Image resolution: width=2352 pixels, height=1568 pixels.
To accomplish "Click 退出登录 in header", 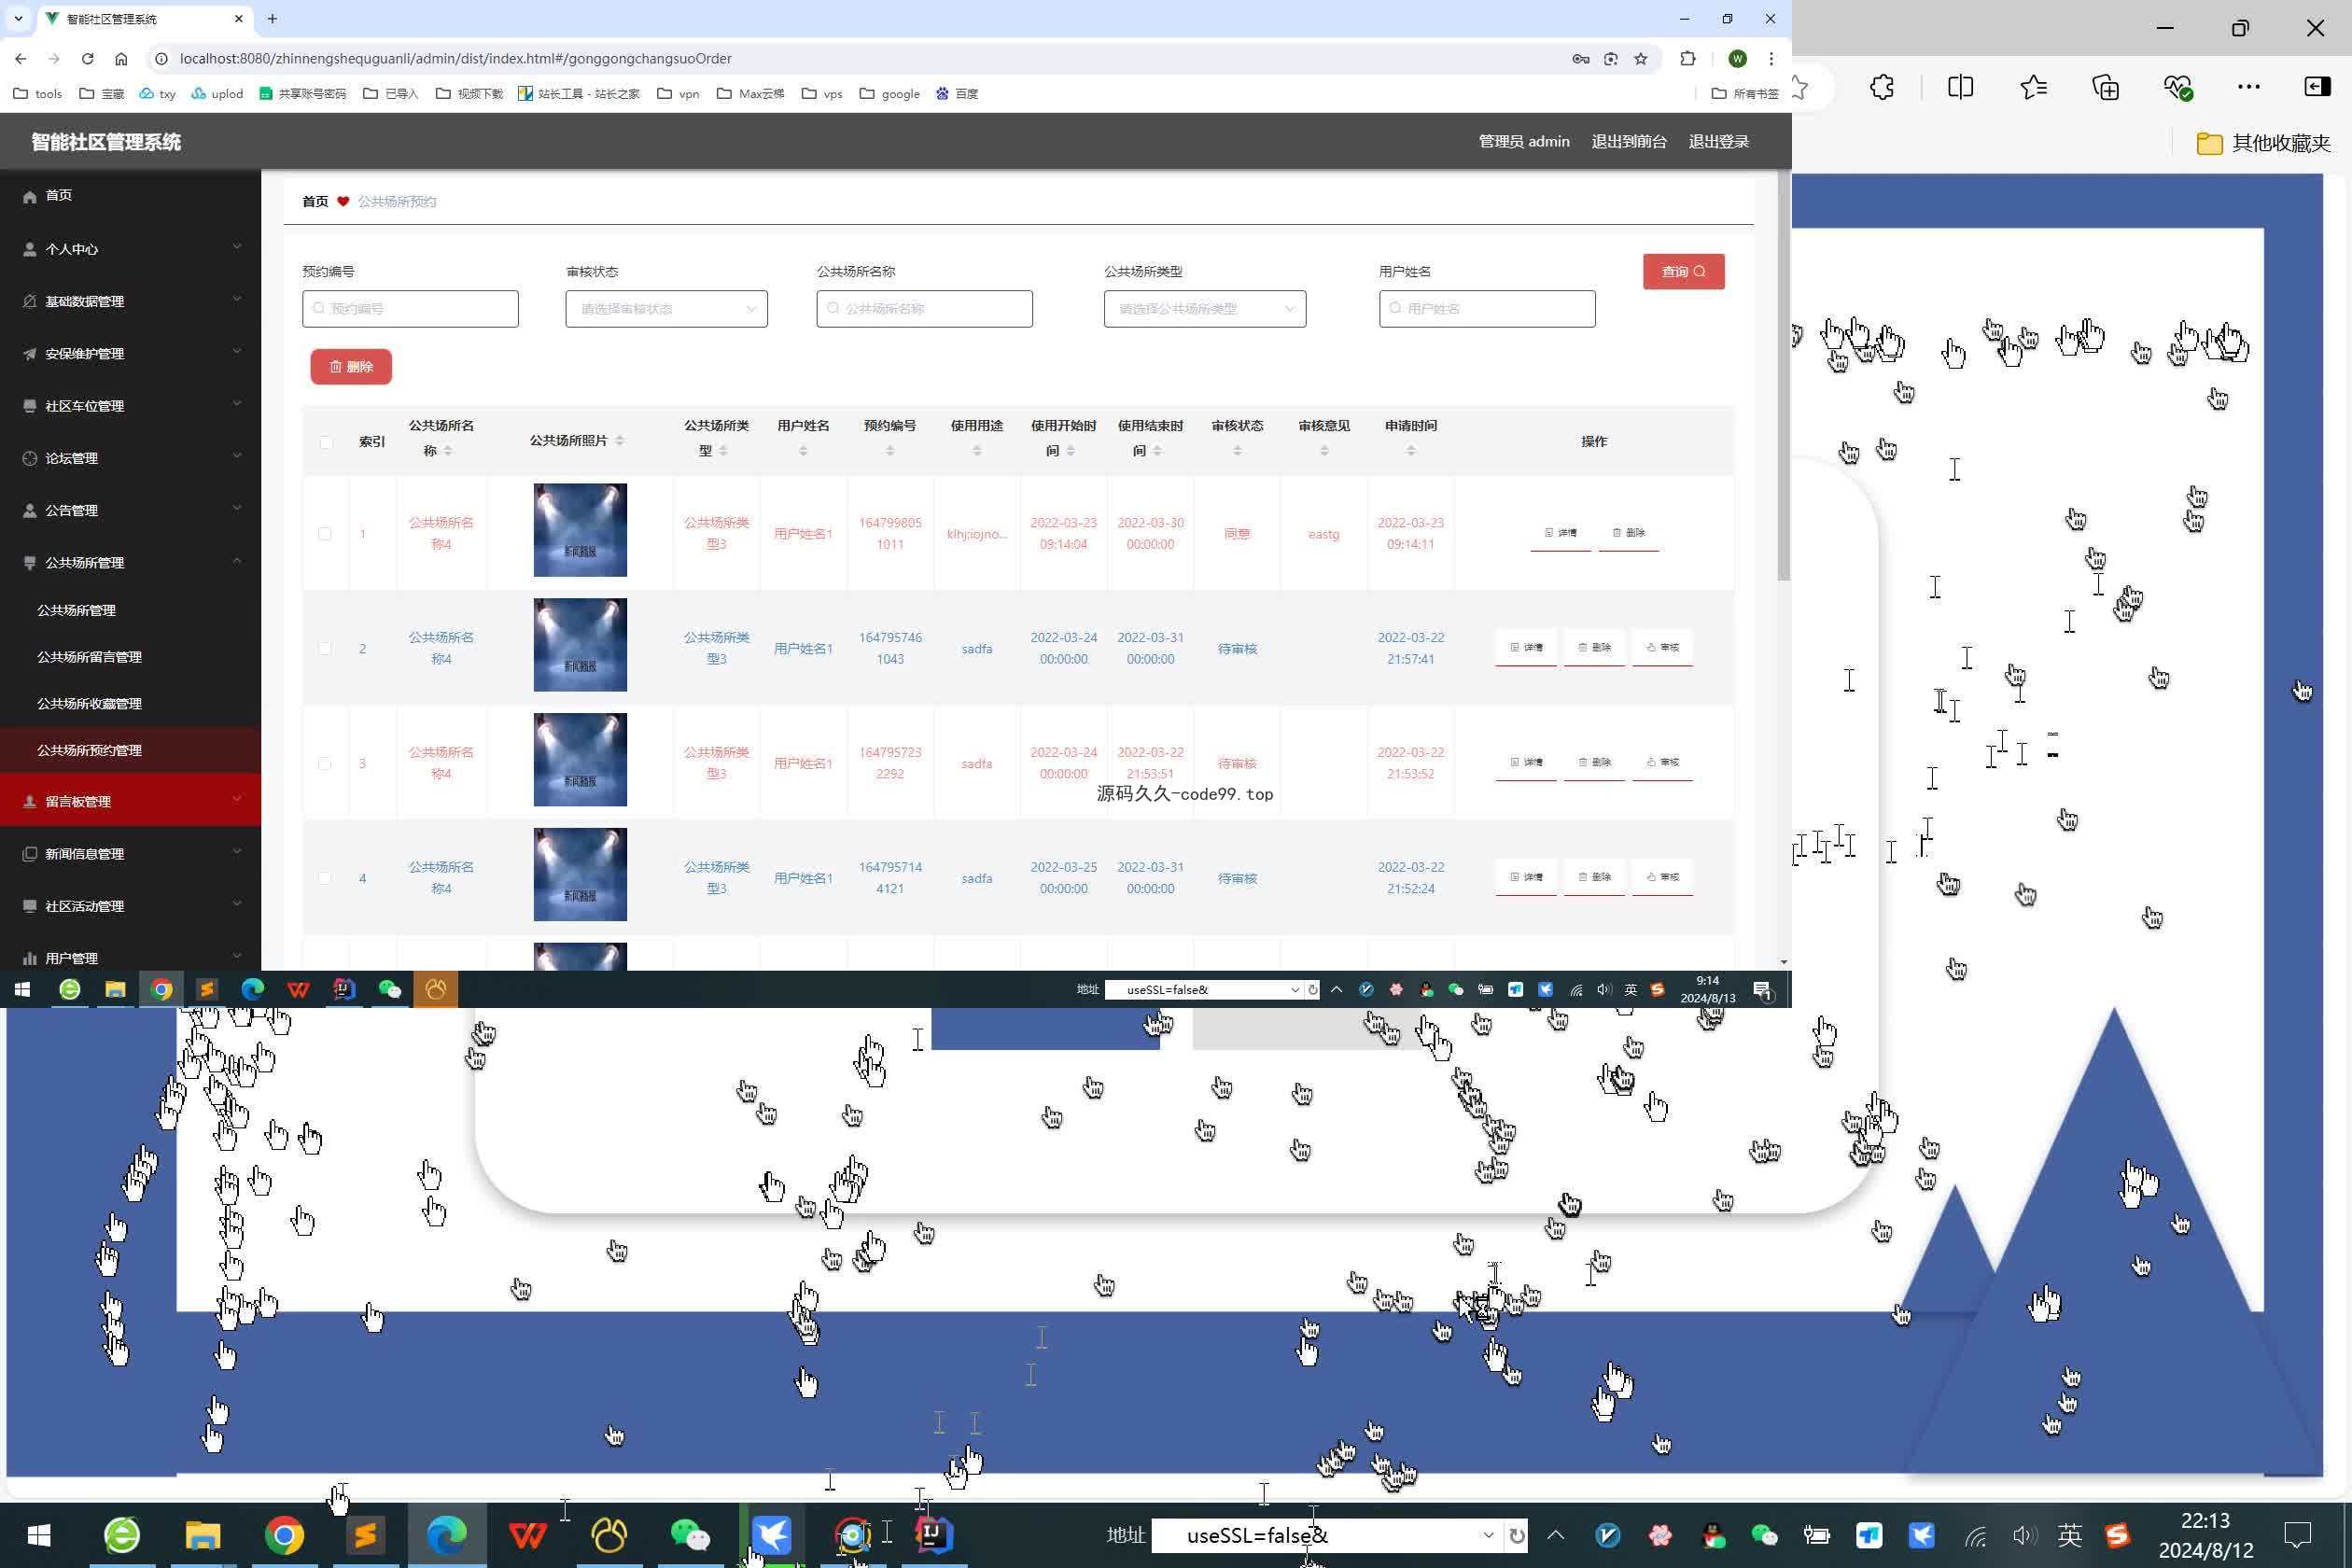I will coord(1718,142).
